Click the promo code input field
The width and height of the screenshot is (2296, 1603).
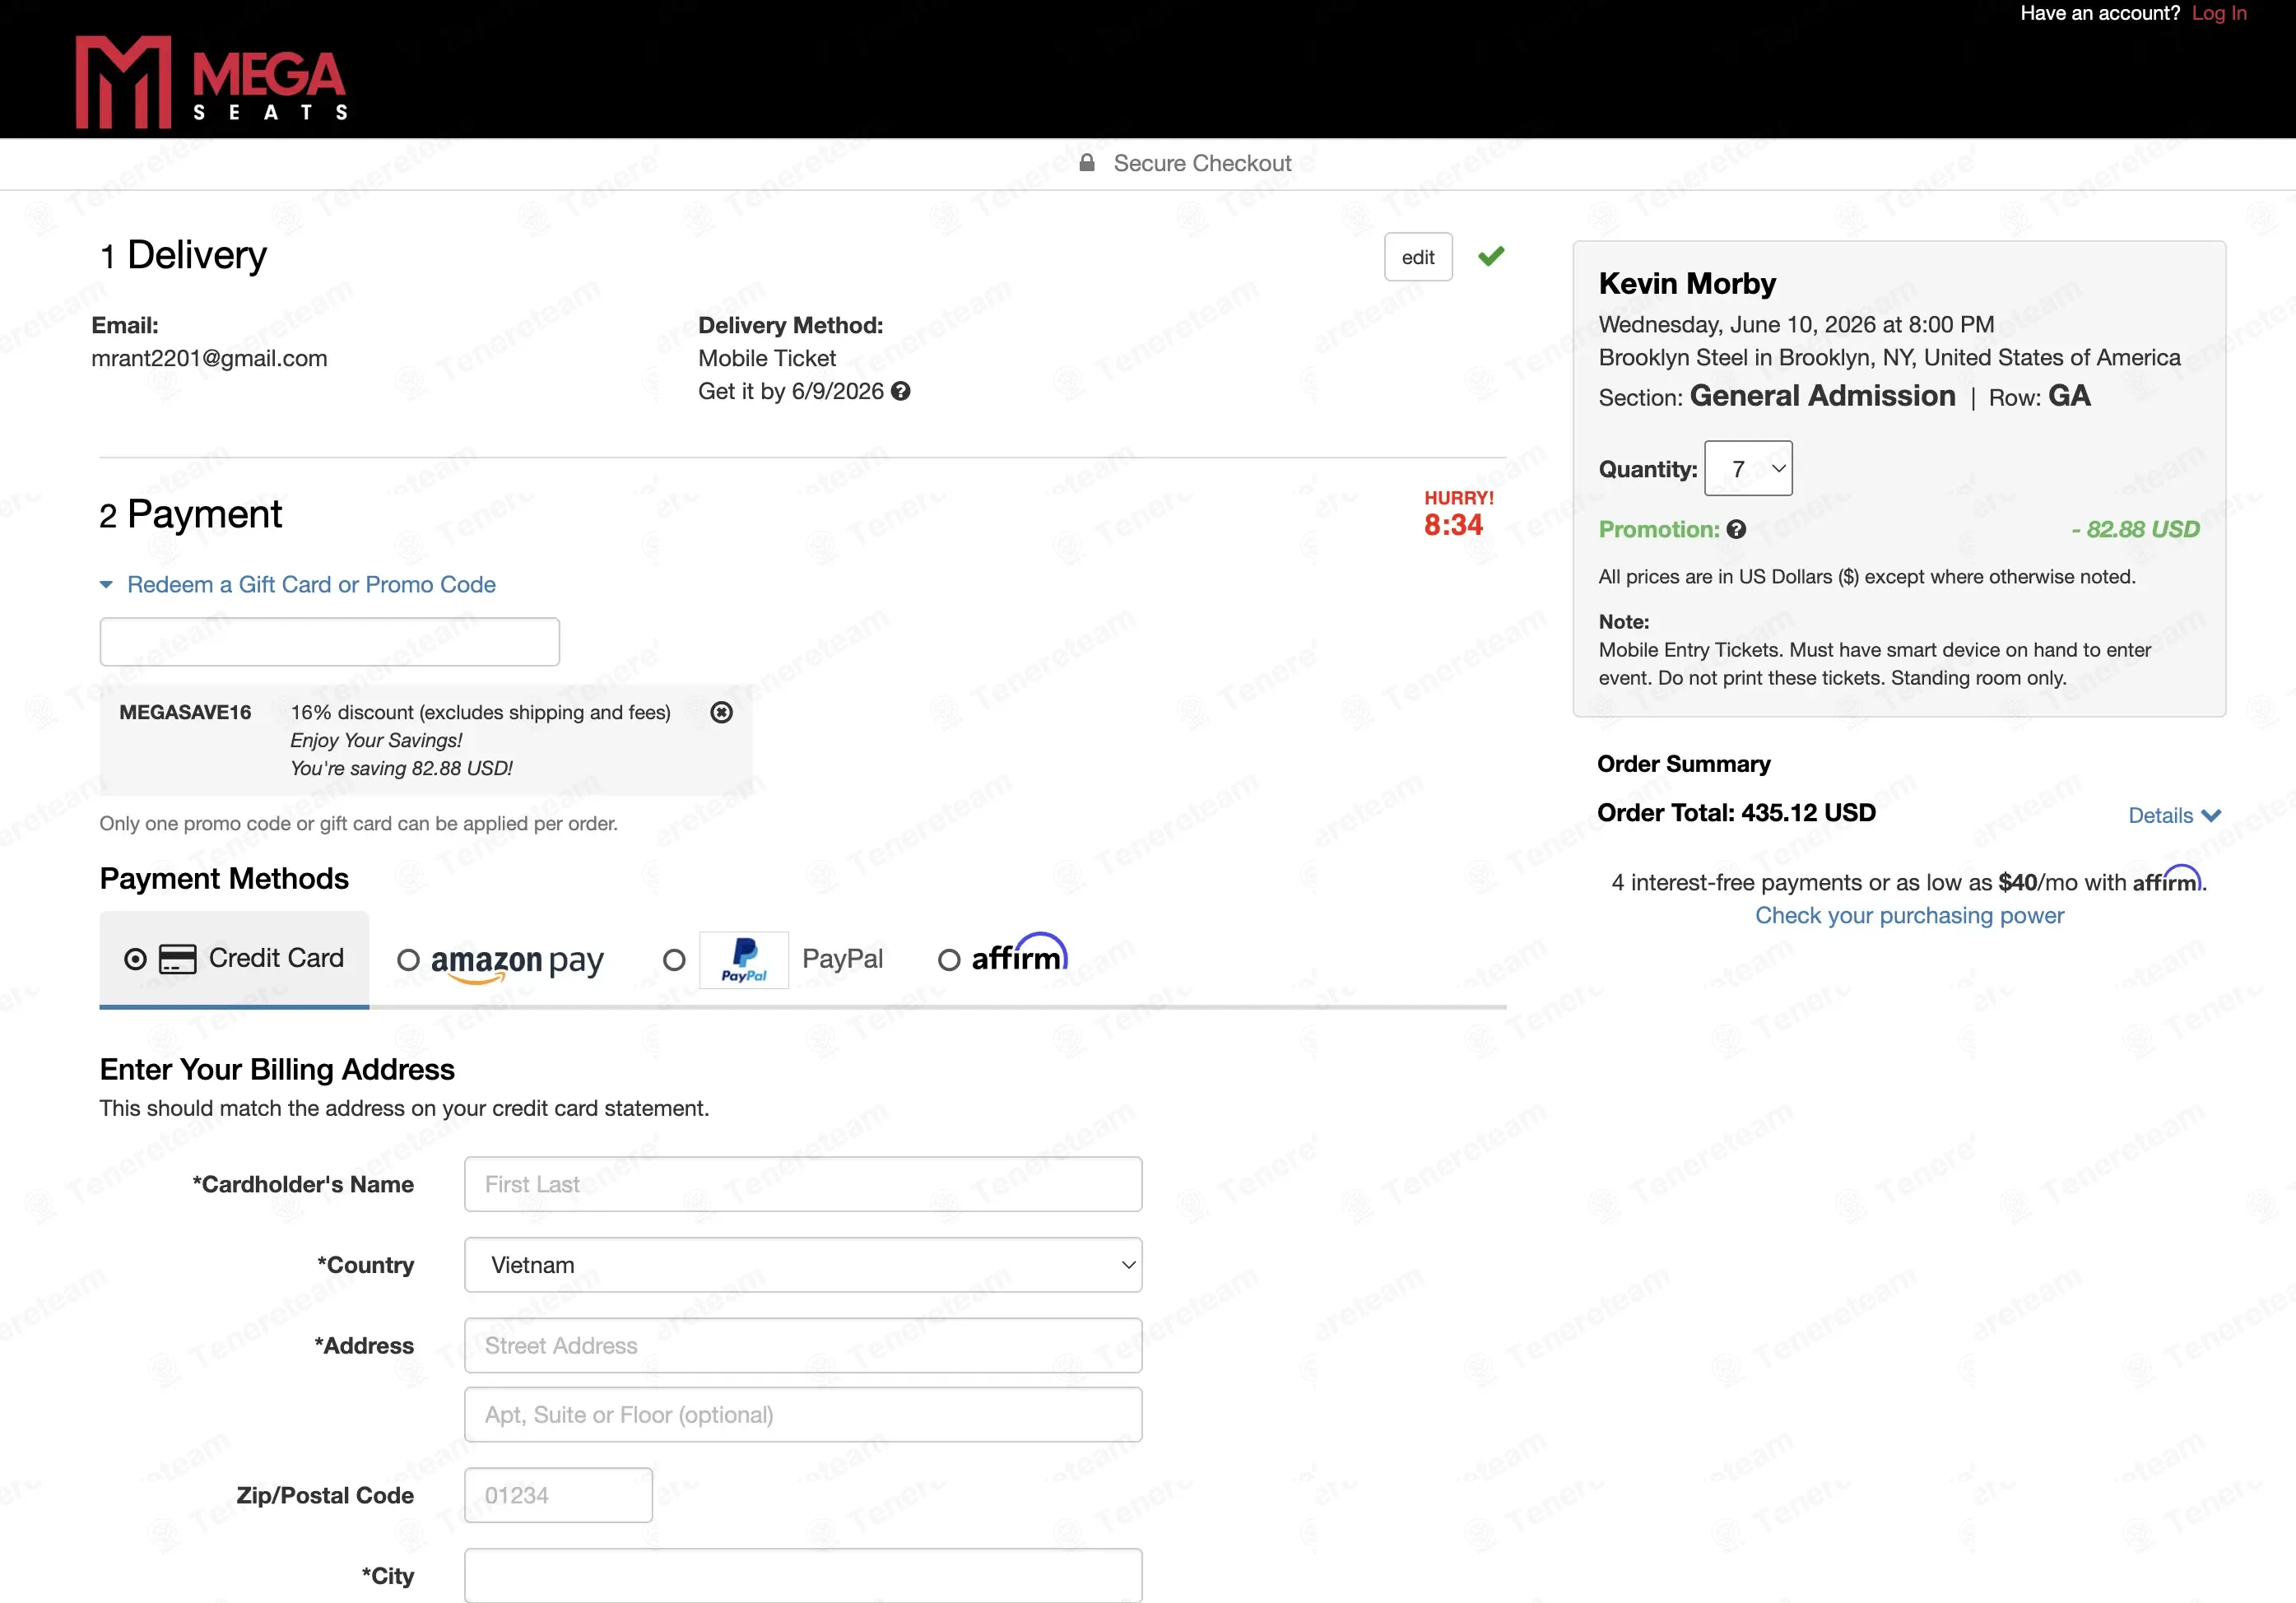pyautogui.click(x=329, y=642)
